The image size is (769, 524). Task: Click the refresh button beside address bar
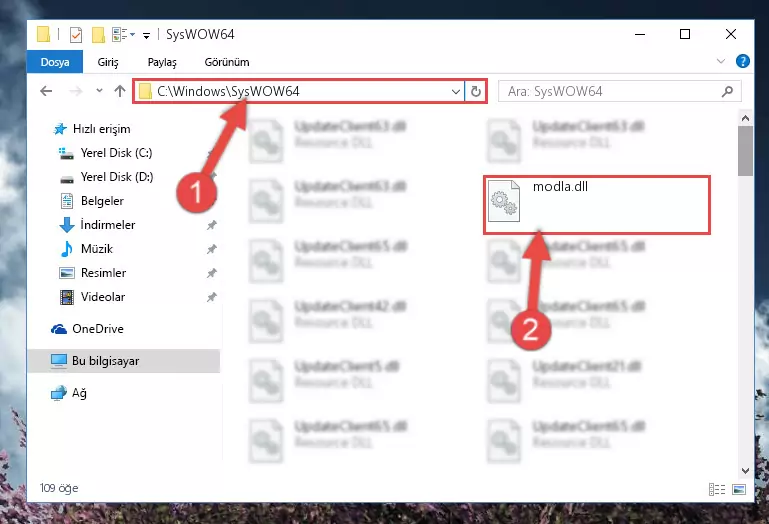click(476, 91)
